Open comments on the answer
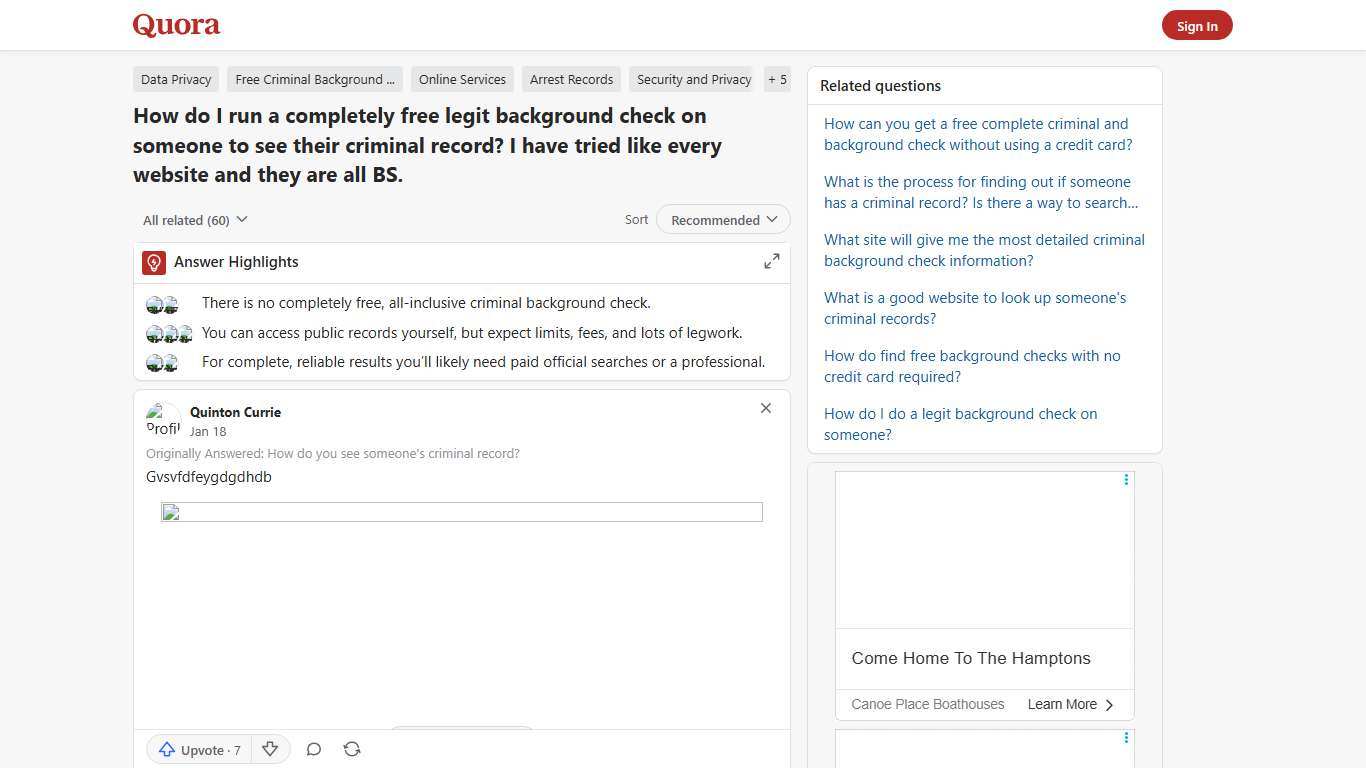The image size is (1366, 768). (313, 749)
